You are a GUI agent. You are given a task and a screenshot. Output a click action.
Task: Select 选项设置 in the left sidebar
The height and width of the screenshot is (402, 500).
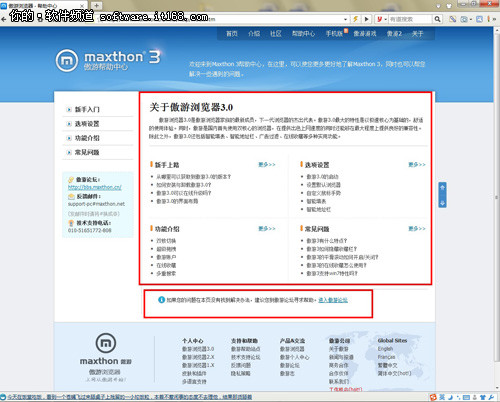pyautogui.click(x=87, y=124)
